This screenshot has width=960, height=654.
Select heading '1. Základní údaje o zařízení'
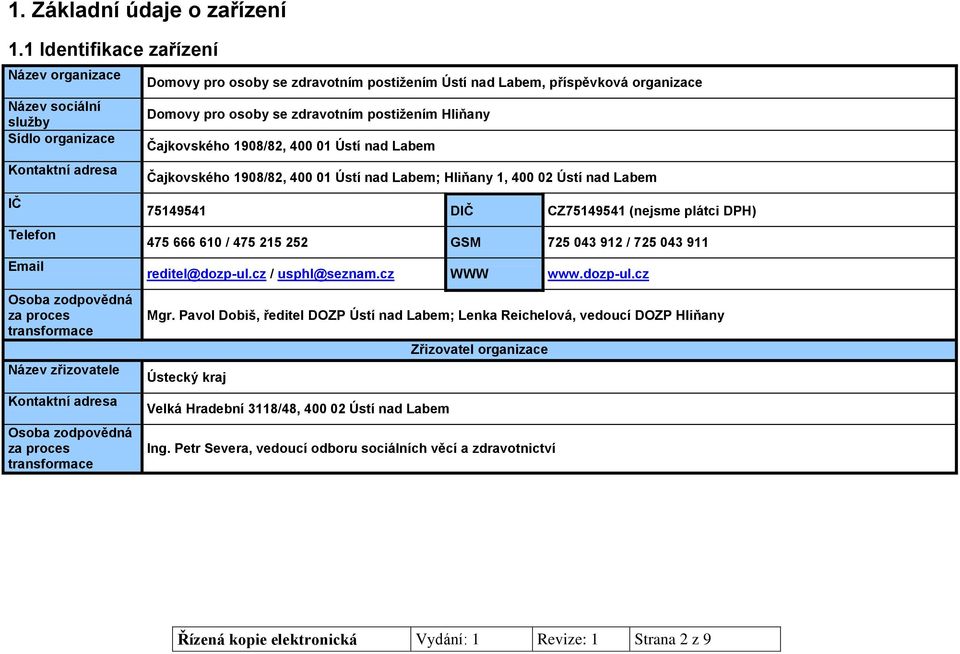point(147,10)
